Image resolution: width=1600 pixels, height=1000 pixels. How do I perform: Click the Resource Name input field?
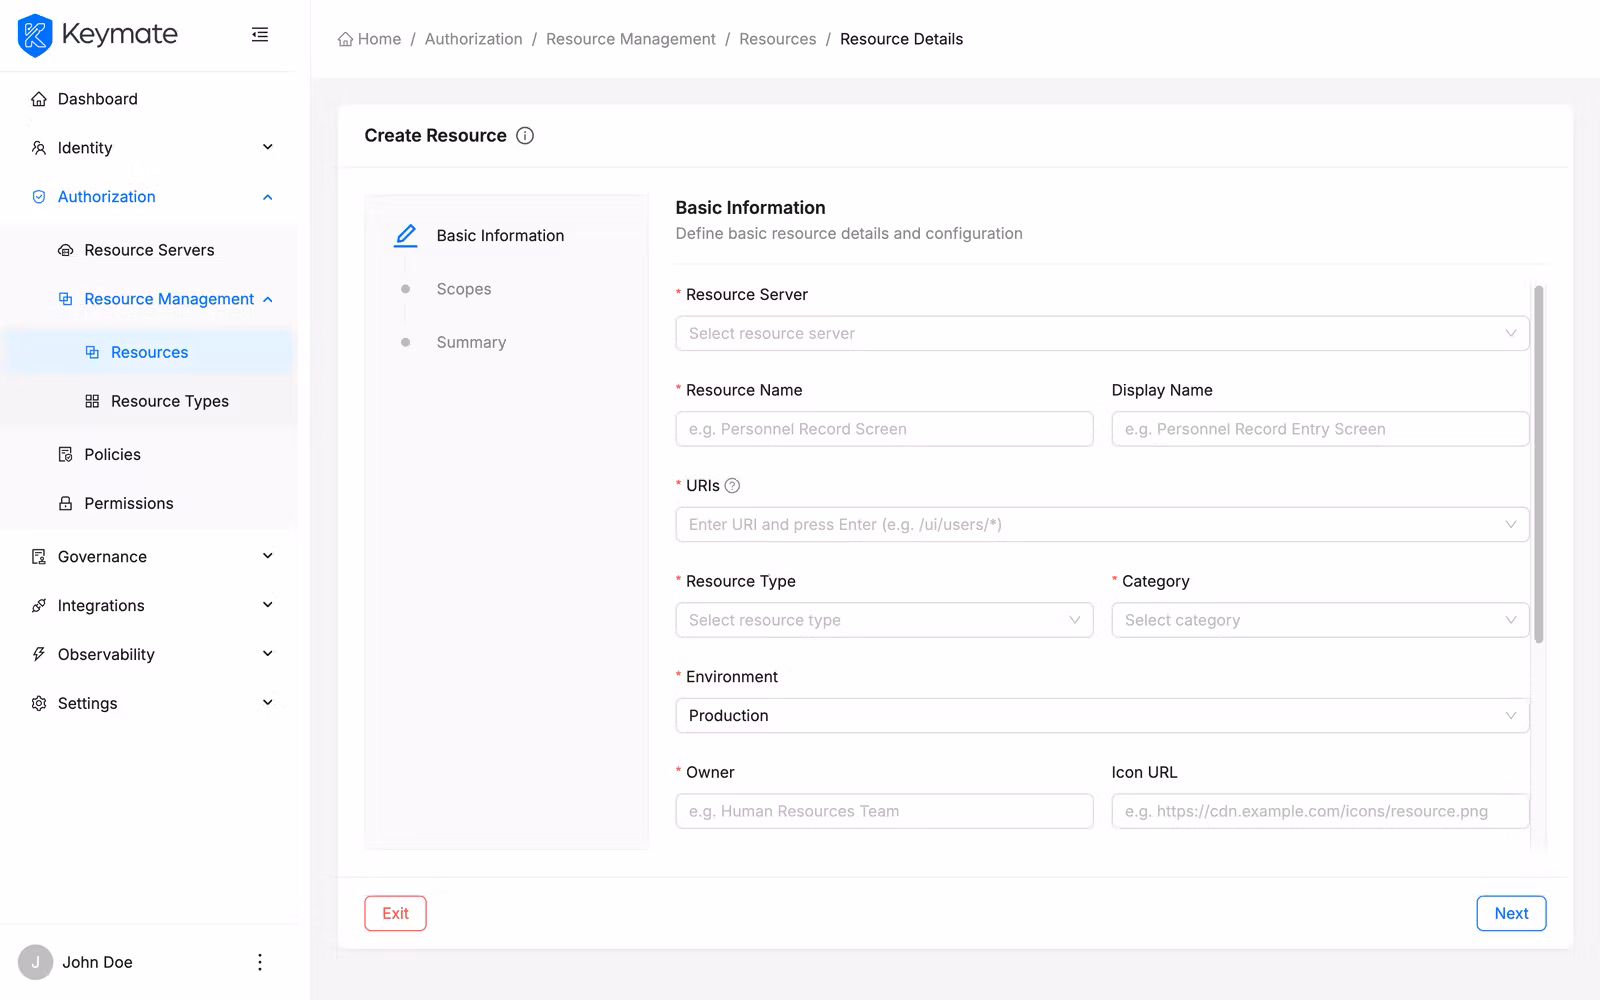(884, 429)
